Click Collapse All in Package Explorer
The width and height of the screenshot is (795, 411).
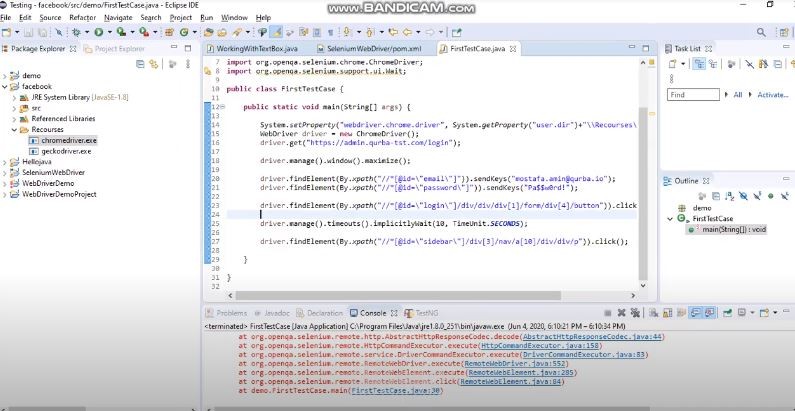140,64
